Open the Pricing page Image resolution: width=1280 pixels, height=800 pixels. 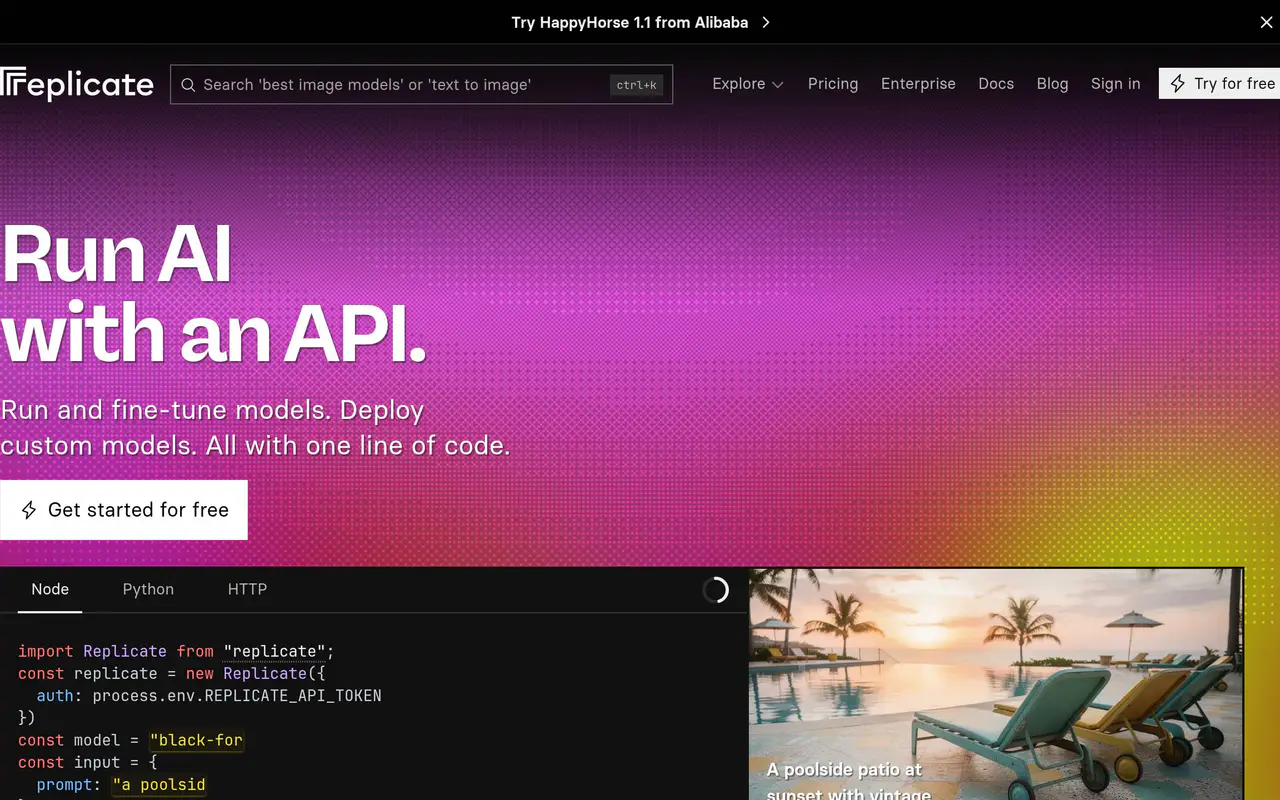coord(833,84)
